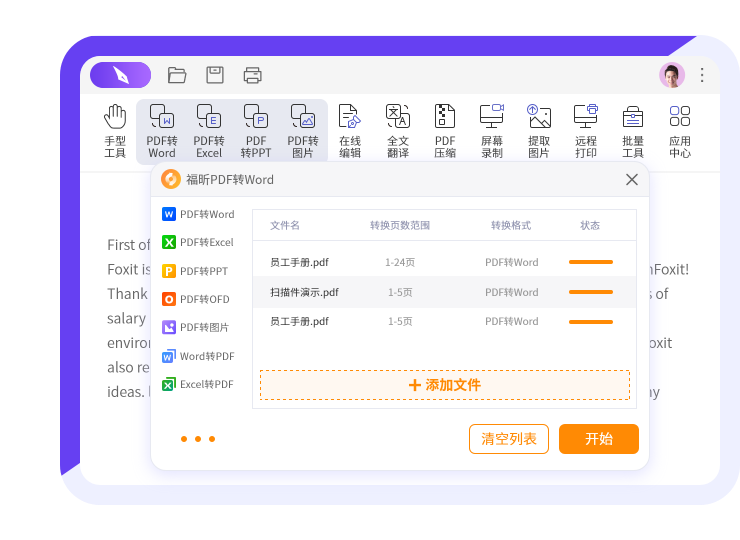Click the purple pen logo button
This screenshot has width=740, height=540.
(121, 75)
